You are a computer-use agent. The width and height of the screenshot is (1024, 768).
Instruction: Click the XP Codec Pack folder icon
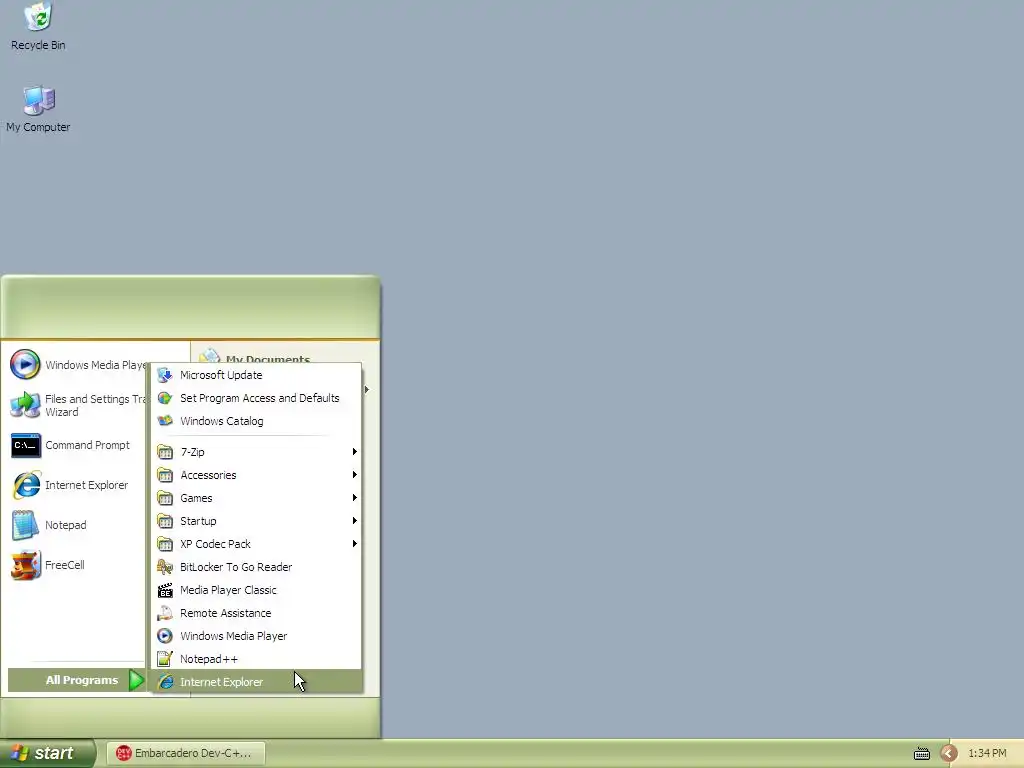[x=165, y=543]
